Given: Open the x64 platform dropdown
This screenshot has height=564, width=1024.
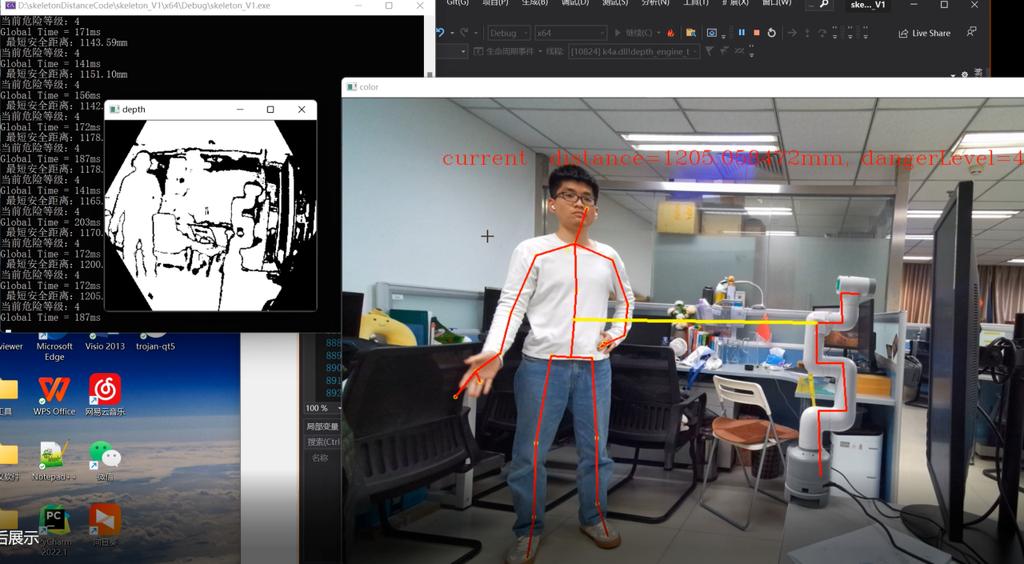Looking at the screenshot, I should pyautogui.click(x=570, y=33).
